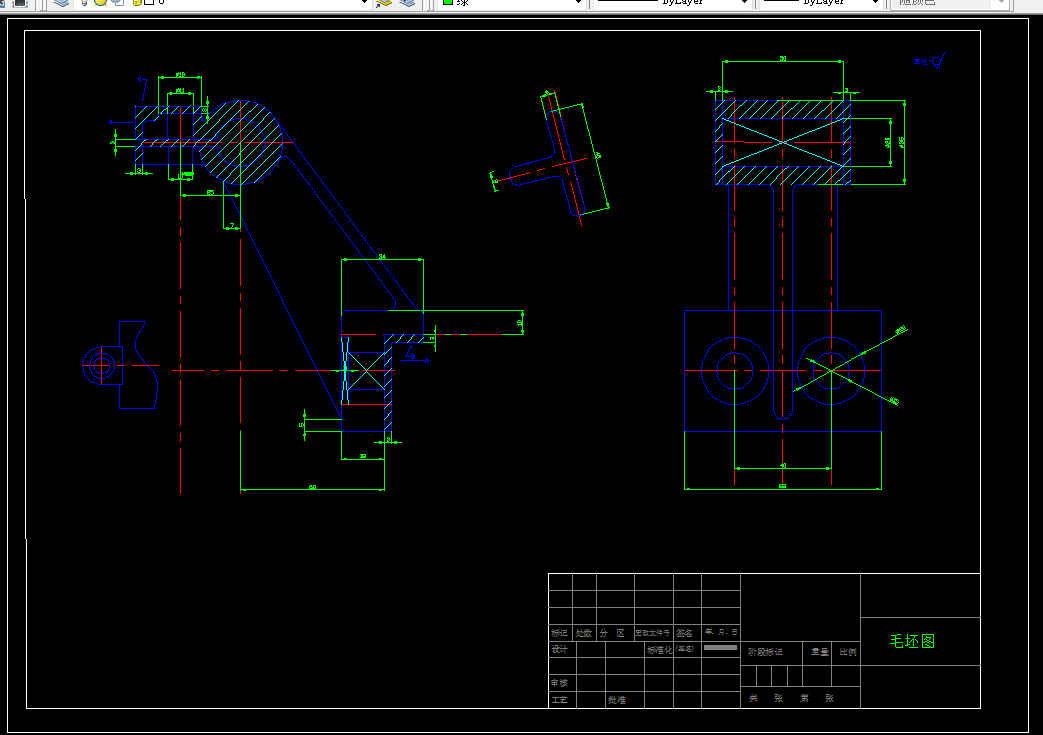This screenshot has width=1043, height=735.
Task: Select the 31 dimension atop the right view
Action: coord(783,59)
